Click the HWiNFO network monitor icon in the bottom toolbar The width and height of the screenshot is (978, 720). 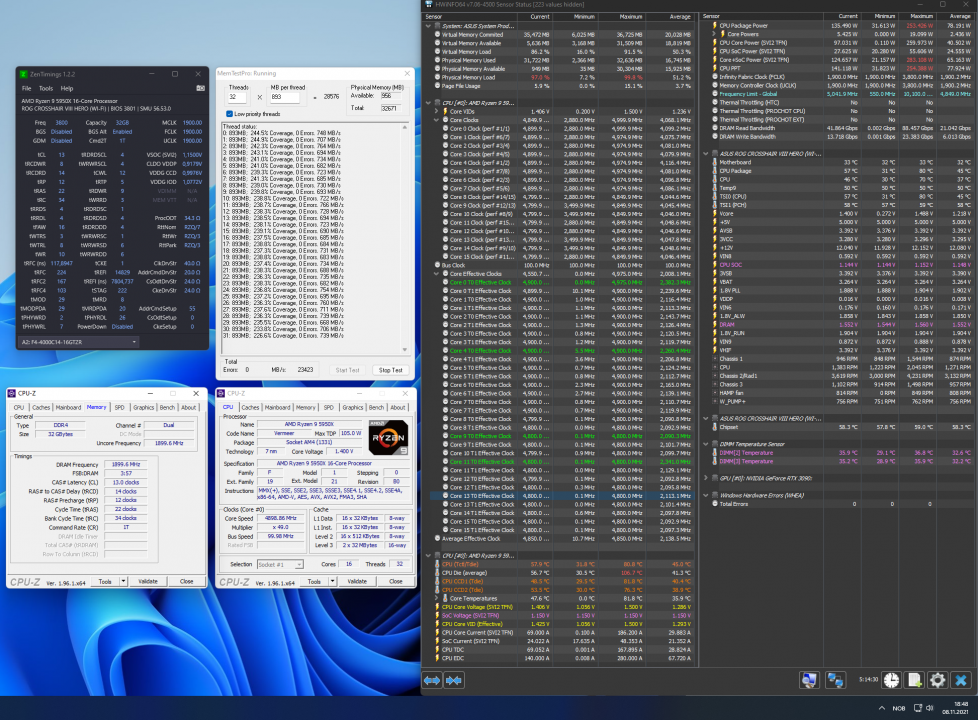(836, 679)
